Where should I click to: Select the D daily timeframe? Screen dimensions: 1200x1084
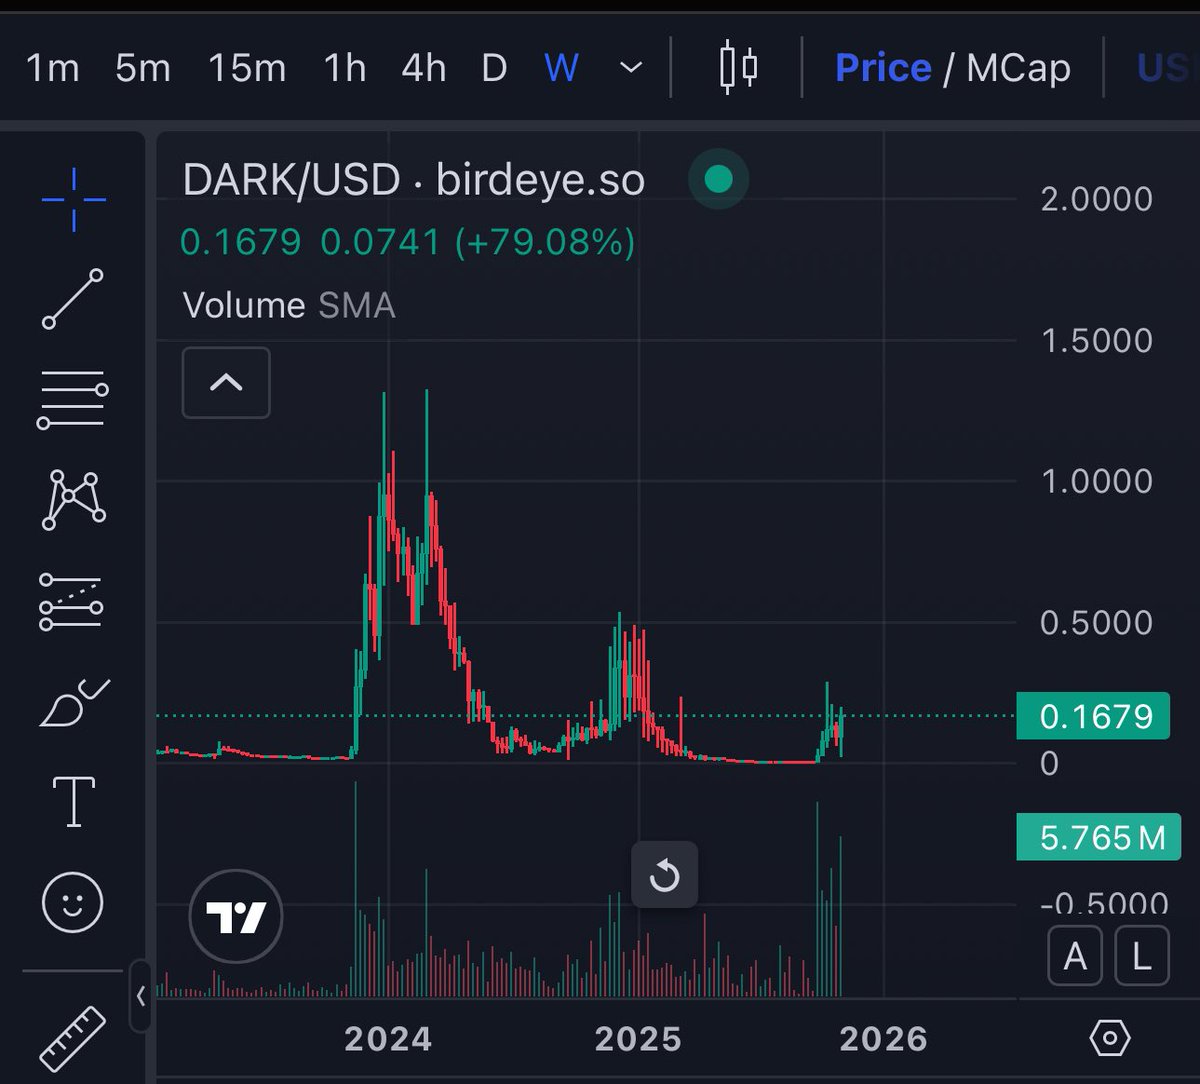493,68
